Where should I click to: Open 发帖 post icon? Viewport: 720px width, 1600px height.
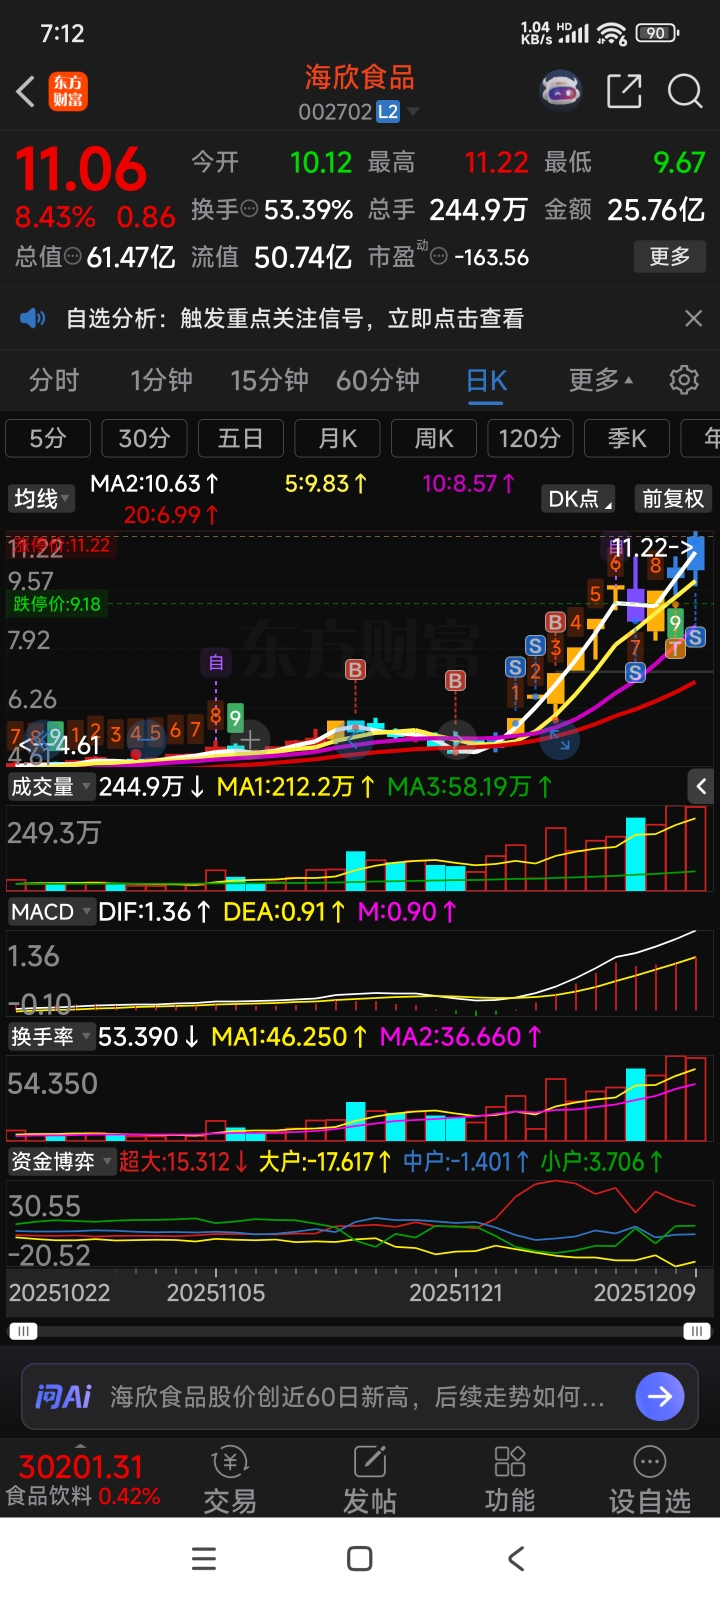pyautogui.click(x=370, y=1480)
